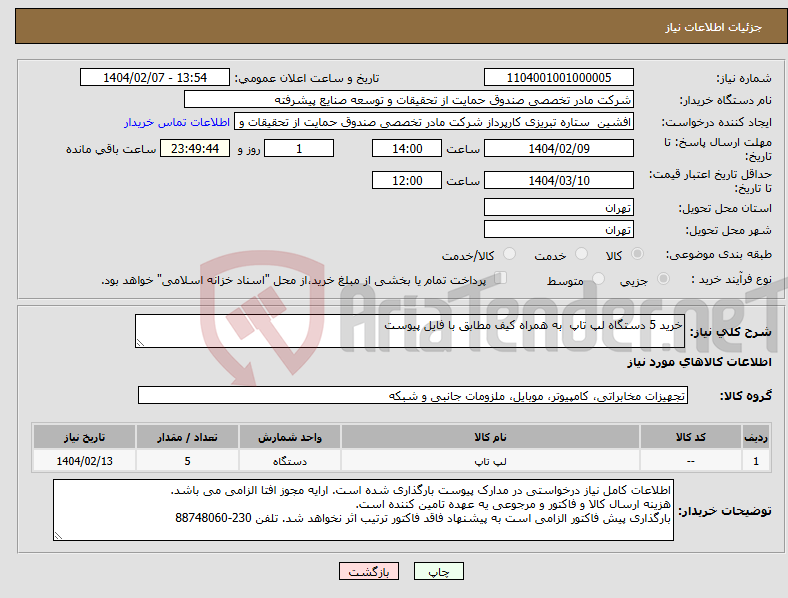Click the نام کالا column header
The width and height of the screenshot is (788, 598).
click(x=490, y=437)
